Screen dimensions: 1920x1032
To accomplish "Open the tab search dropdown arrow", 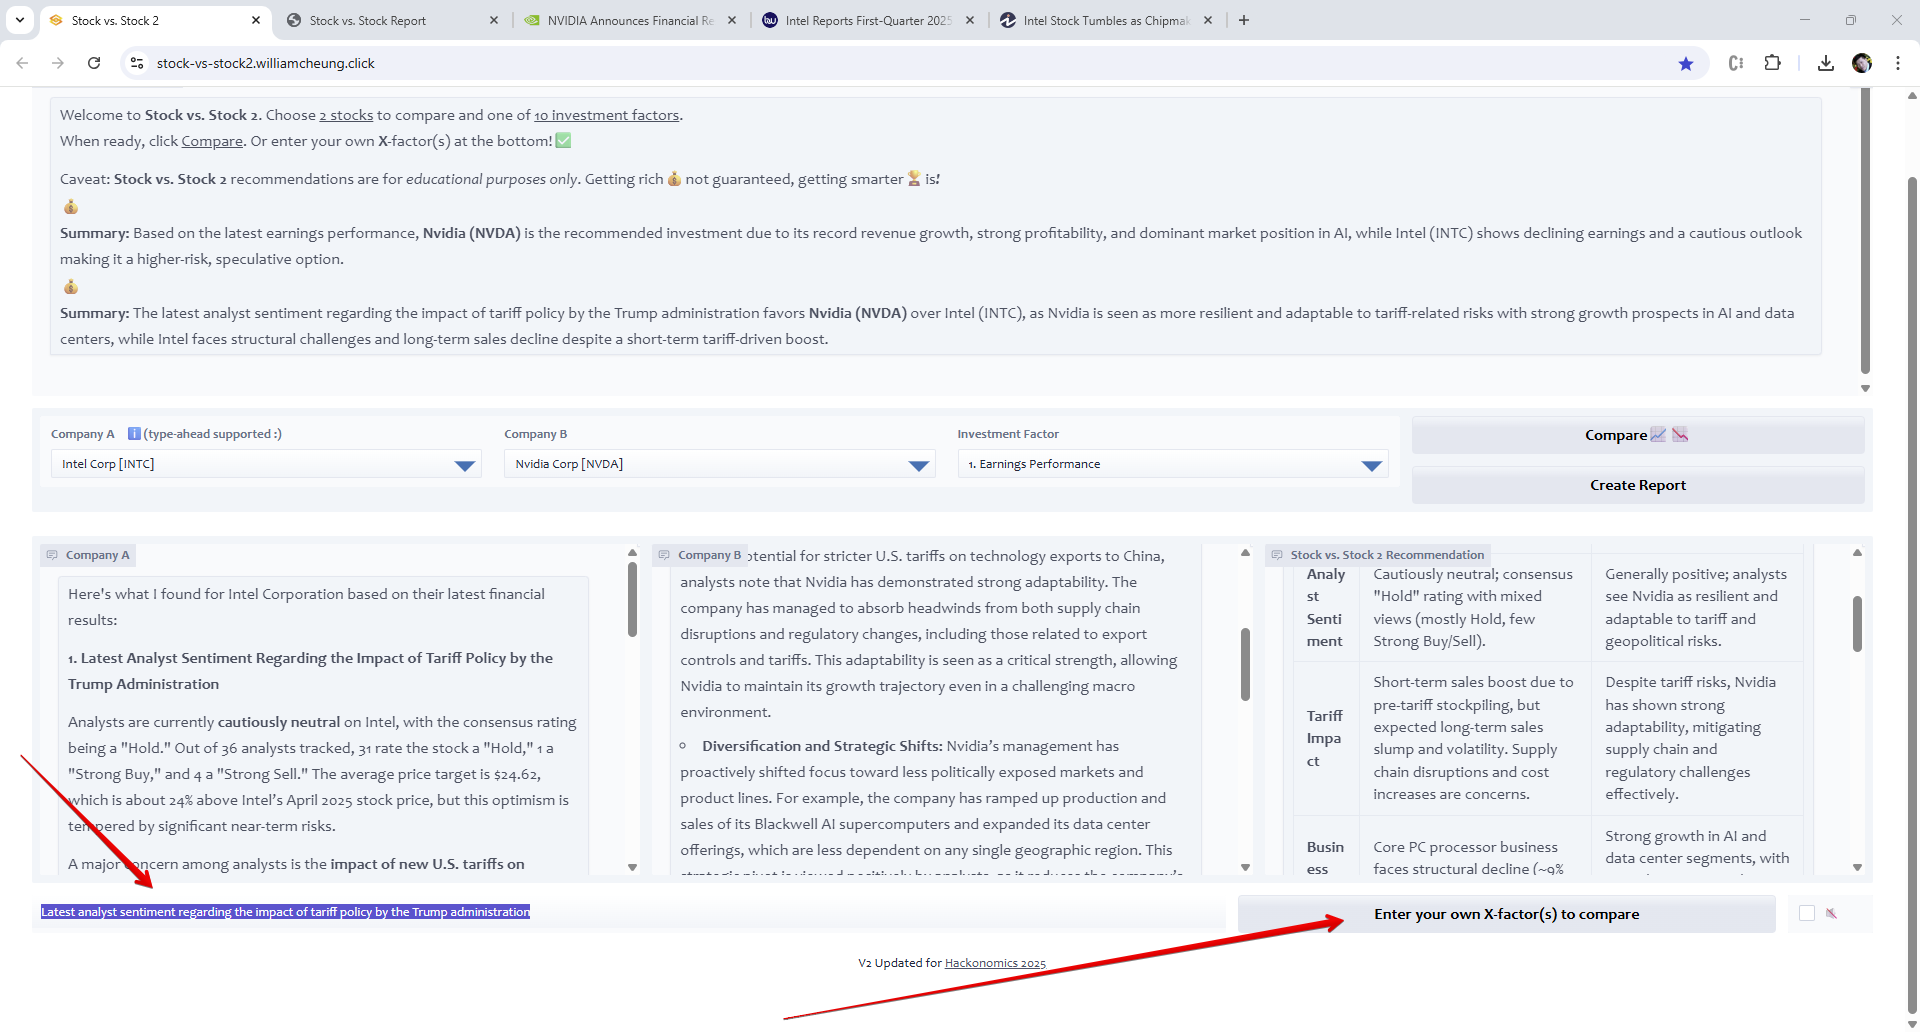I will pyautogui.click(x=20, y=20).
